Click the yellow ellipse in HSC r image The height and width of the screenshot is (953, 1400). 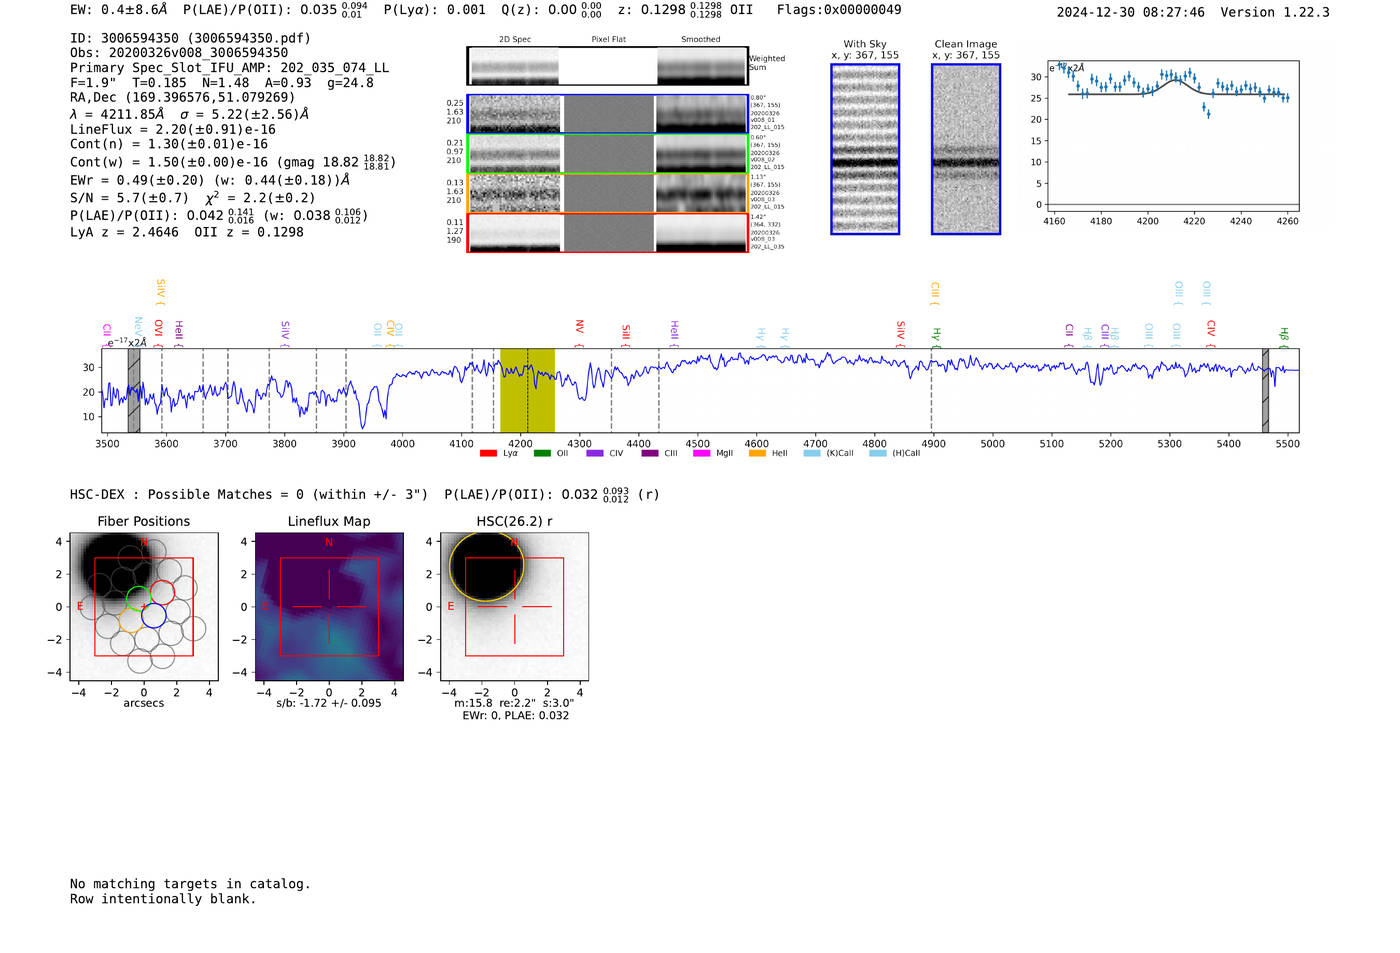click(x=486, y=566)
